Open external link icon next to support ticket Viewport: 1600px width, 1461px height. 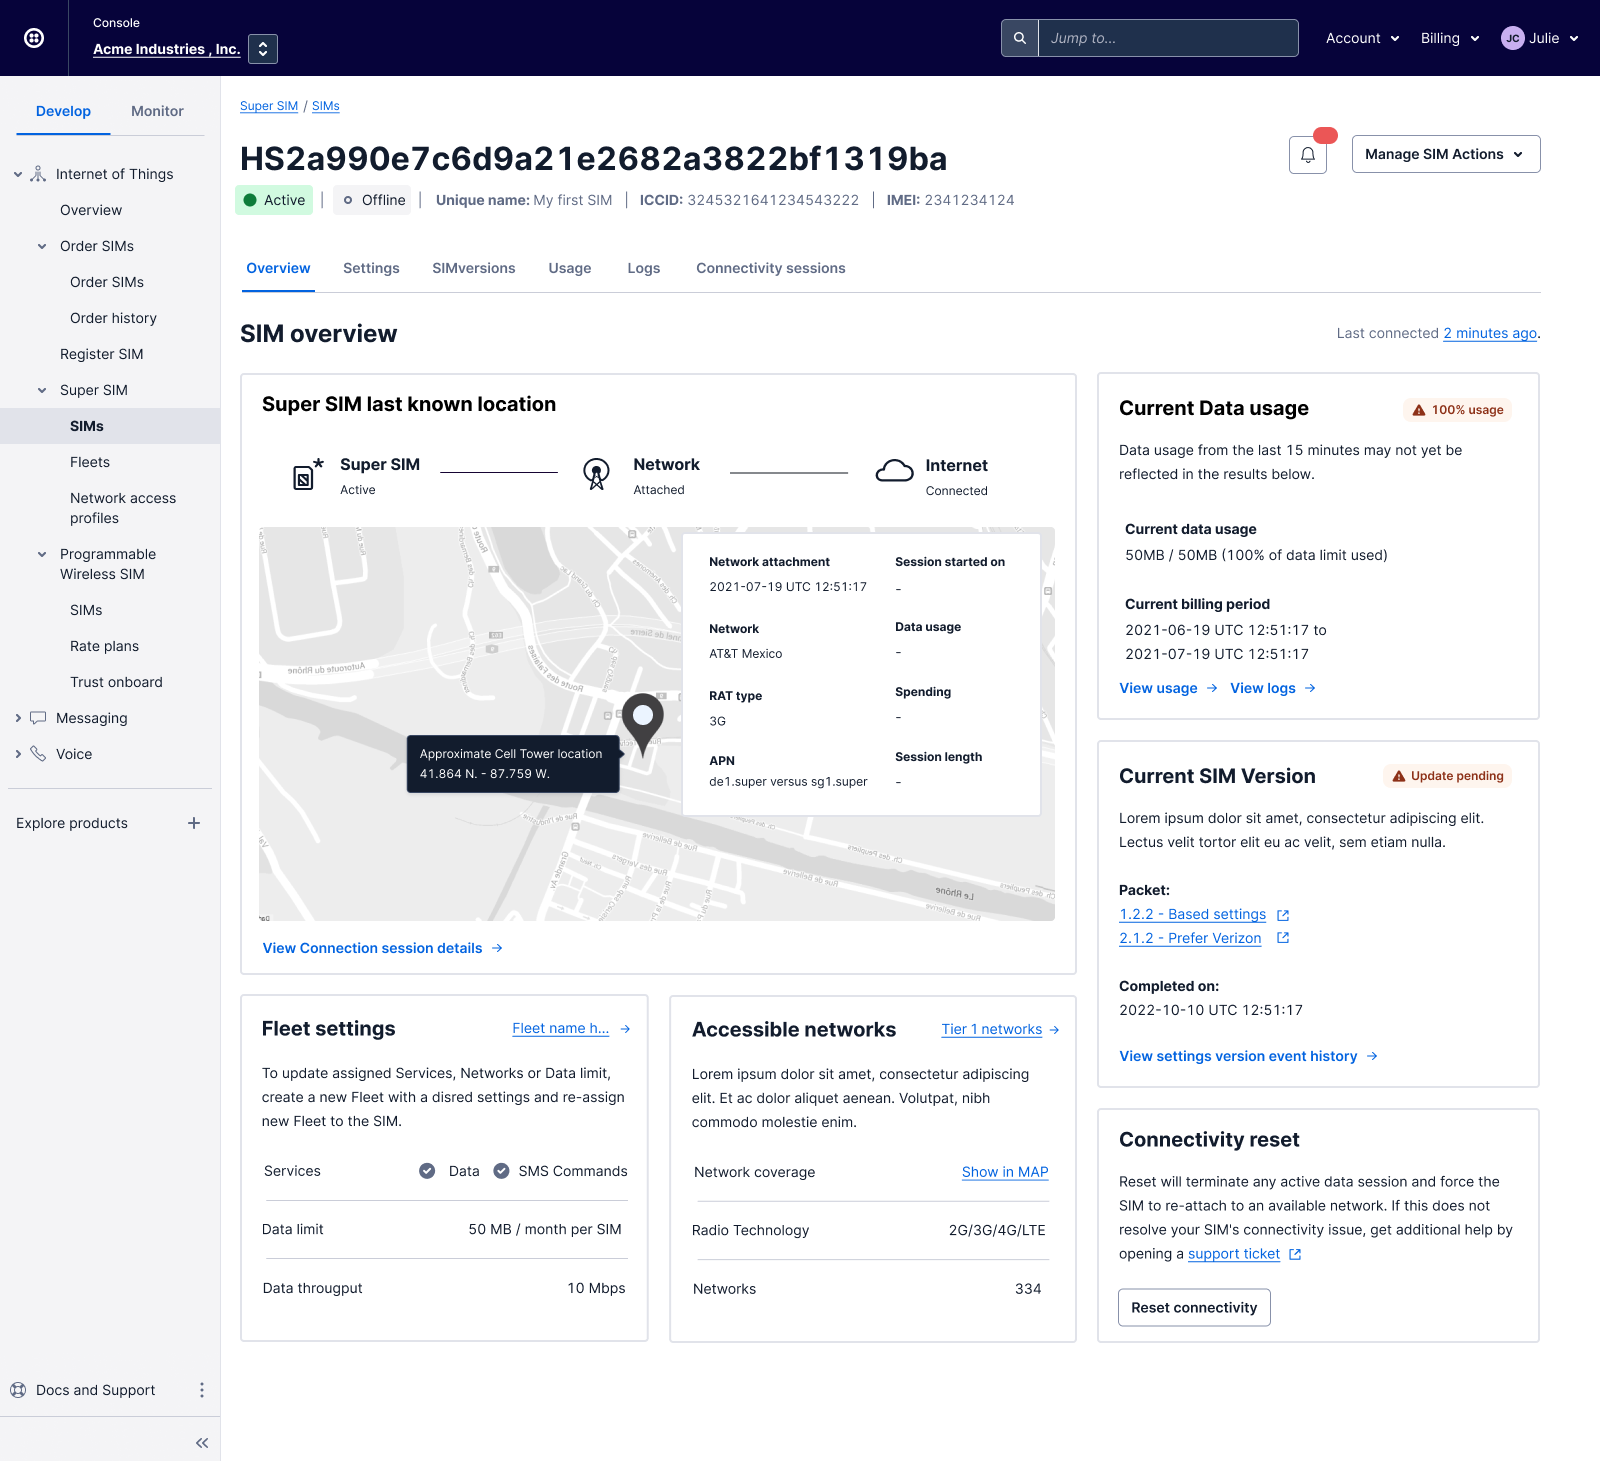(1295, 1254)
